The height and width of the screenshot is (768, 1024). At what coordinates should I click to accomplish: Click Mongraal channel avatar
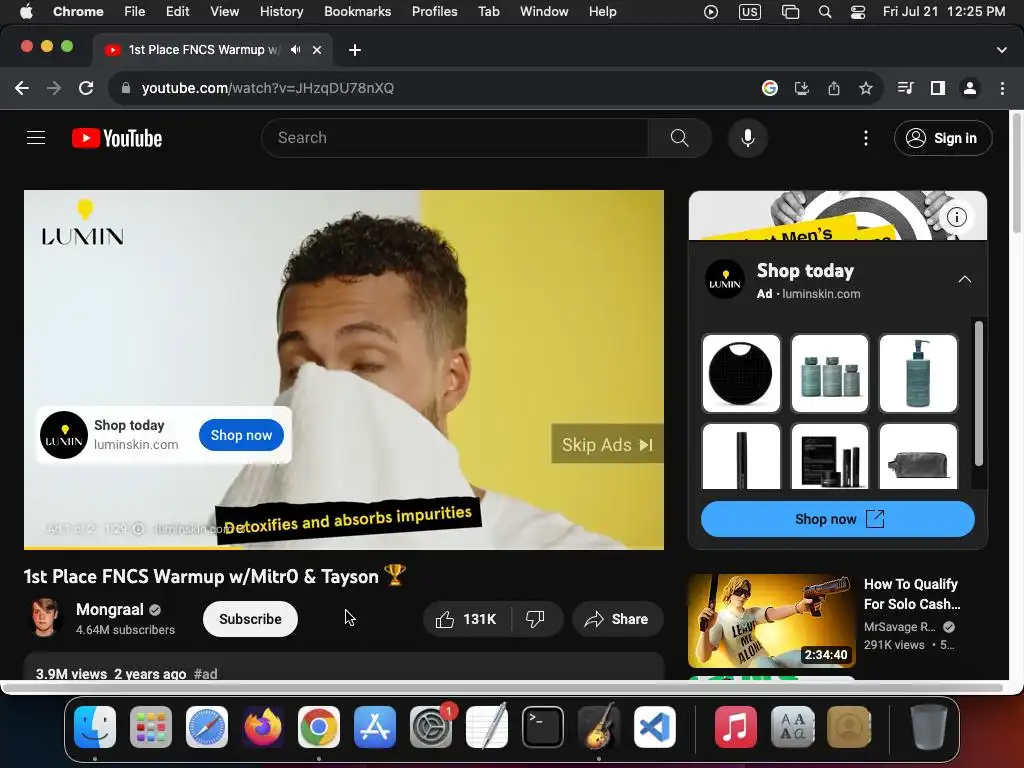coord(45,617)
